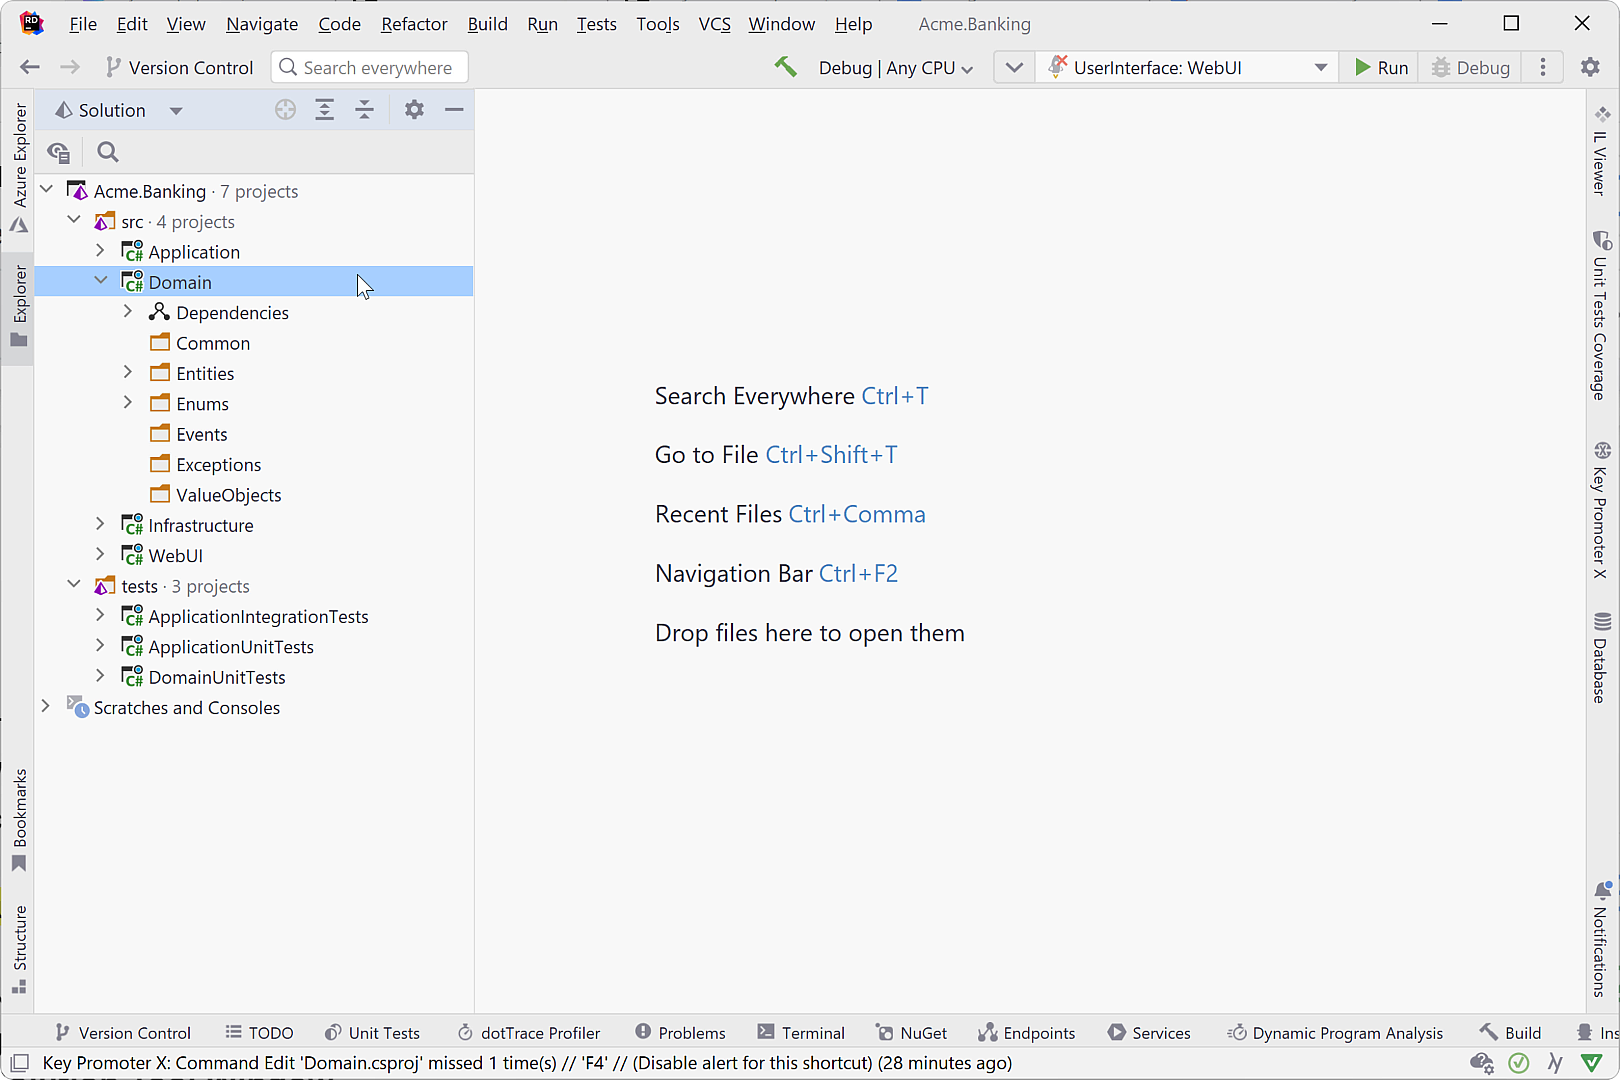Screen dimensions: 1620x1080
Task: Click the Rider application logo icon
Action: click(x=31, y=23)
